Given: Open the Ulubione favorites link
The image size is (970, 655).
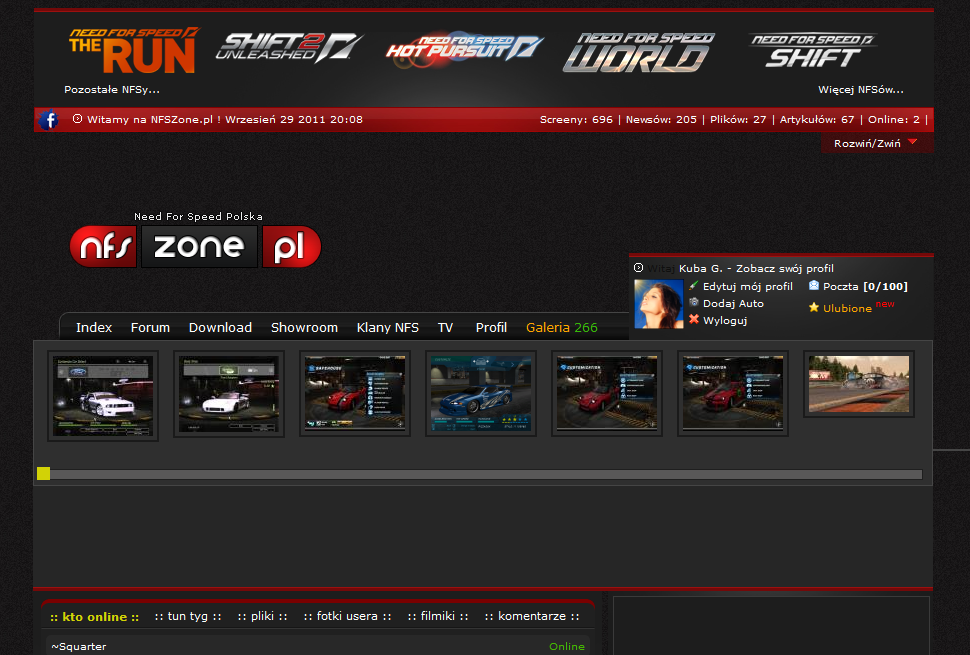Looking at the screenshot, I should pos(846,308).
